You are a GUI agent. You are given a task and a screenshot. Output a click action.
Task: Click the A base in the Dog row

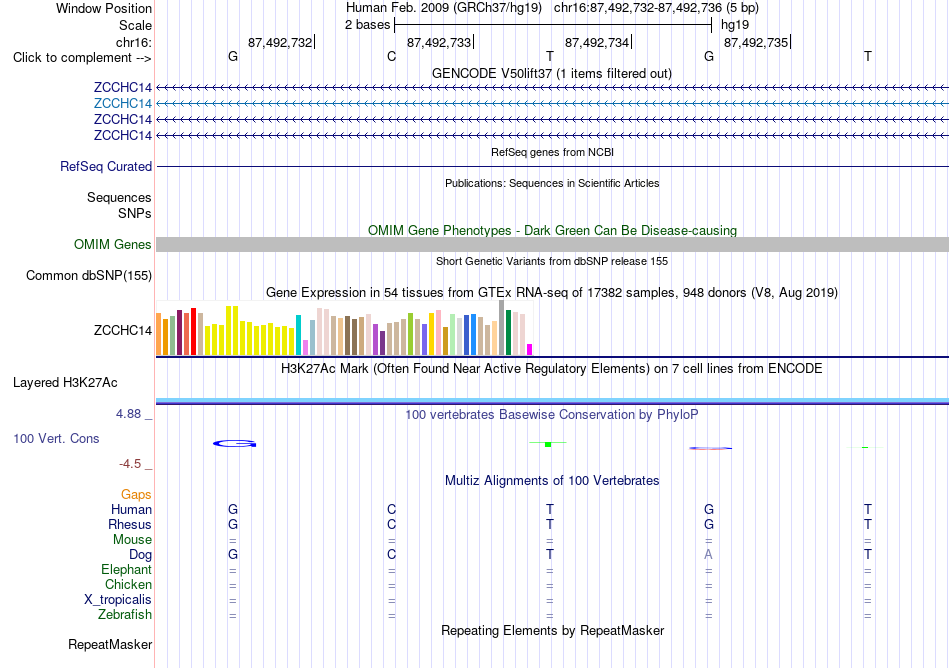[x=708, y=555]
